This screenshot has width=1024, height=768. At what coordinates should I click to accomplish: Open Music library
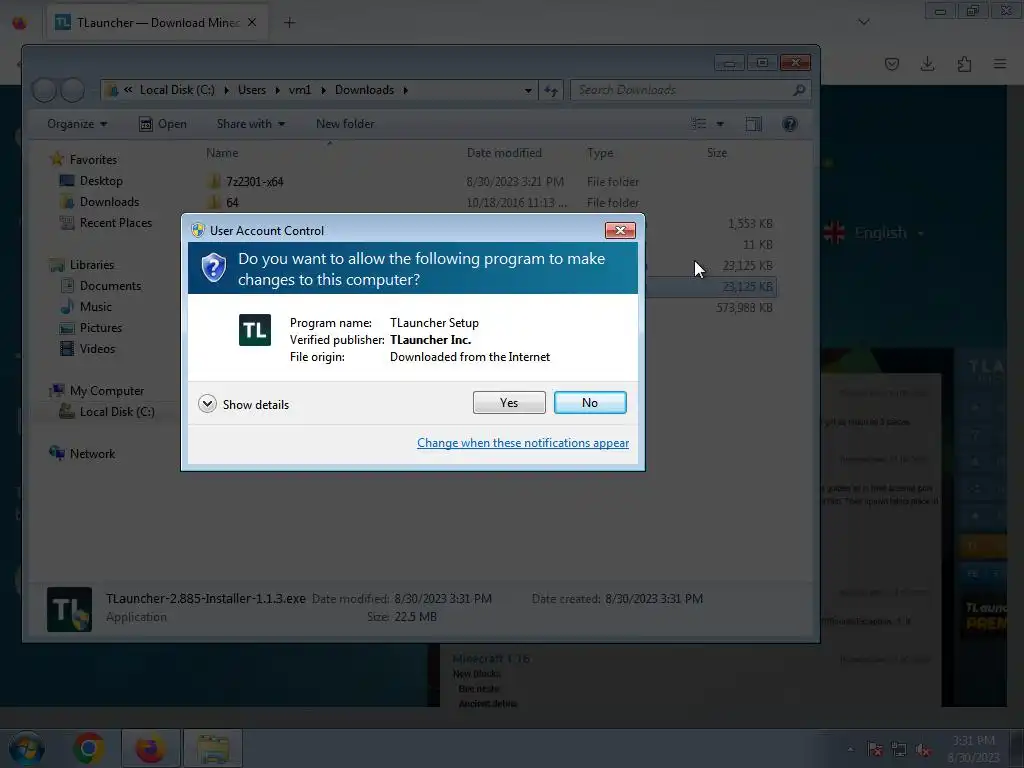95,306
